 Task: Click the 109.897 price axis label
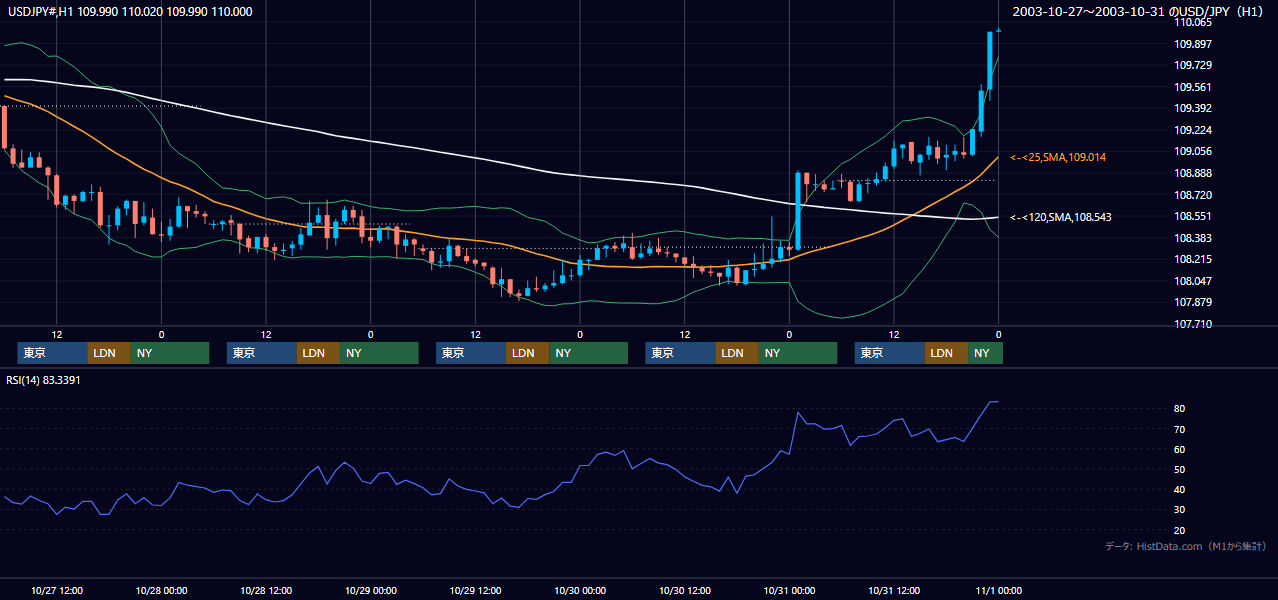1193,44
